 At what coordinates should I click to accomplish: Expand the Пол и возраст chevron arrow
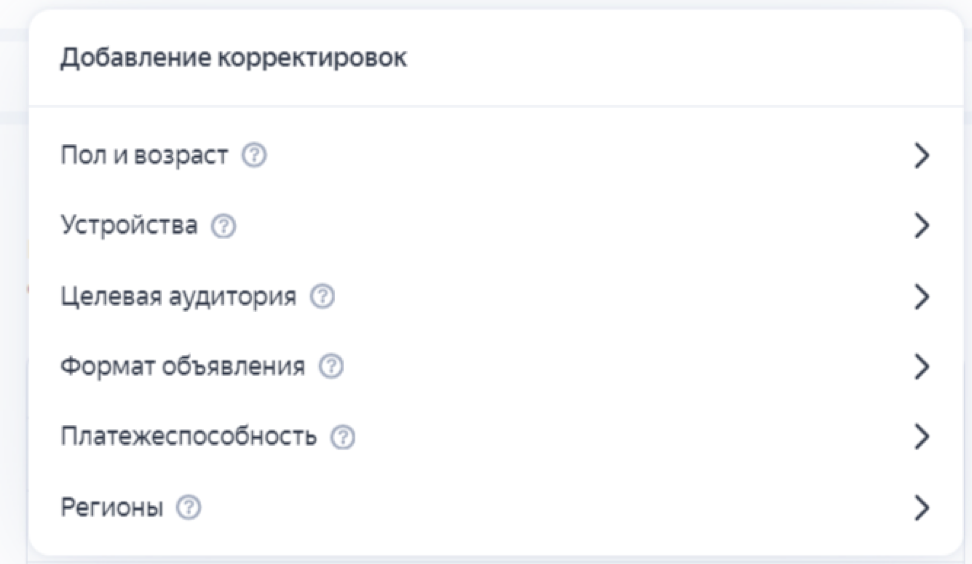click(922, 156)
